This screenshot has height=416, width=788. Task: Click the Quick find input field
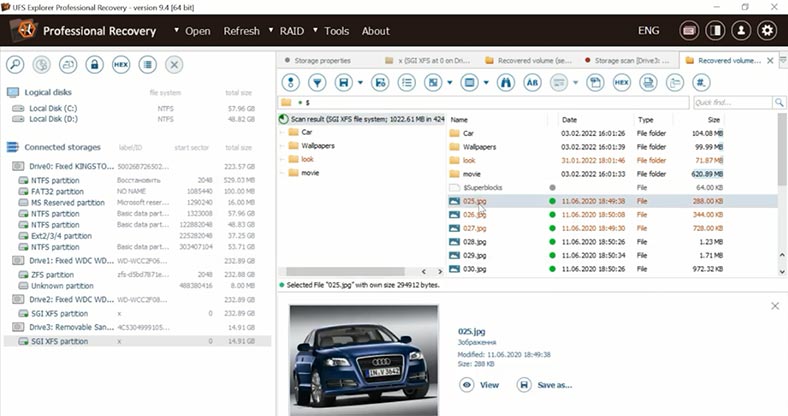pos(733,102)
